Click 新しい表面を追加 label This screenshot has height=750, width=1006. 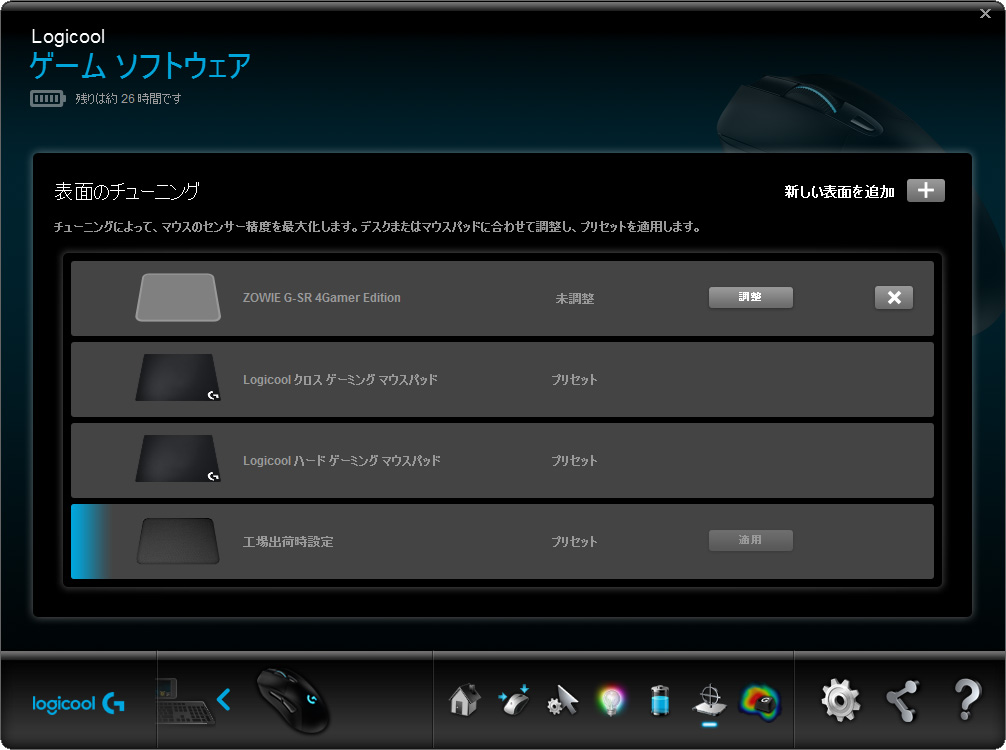(x=839, y=192)
